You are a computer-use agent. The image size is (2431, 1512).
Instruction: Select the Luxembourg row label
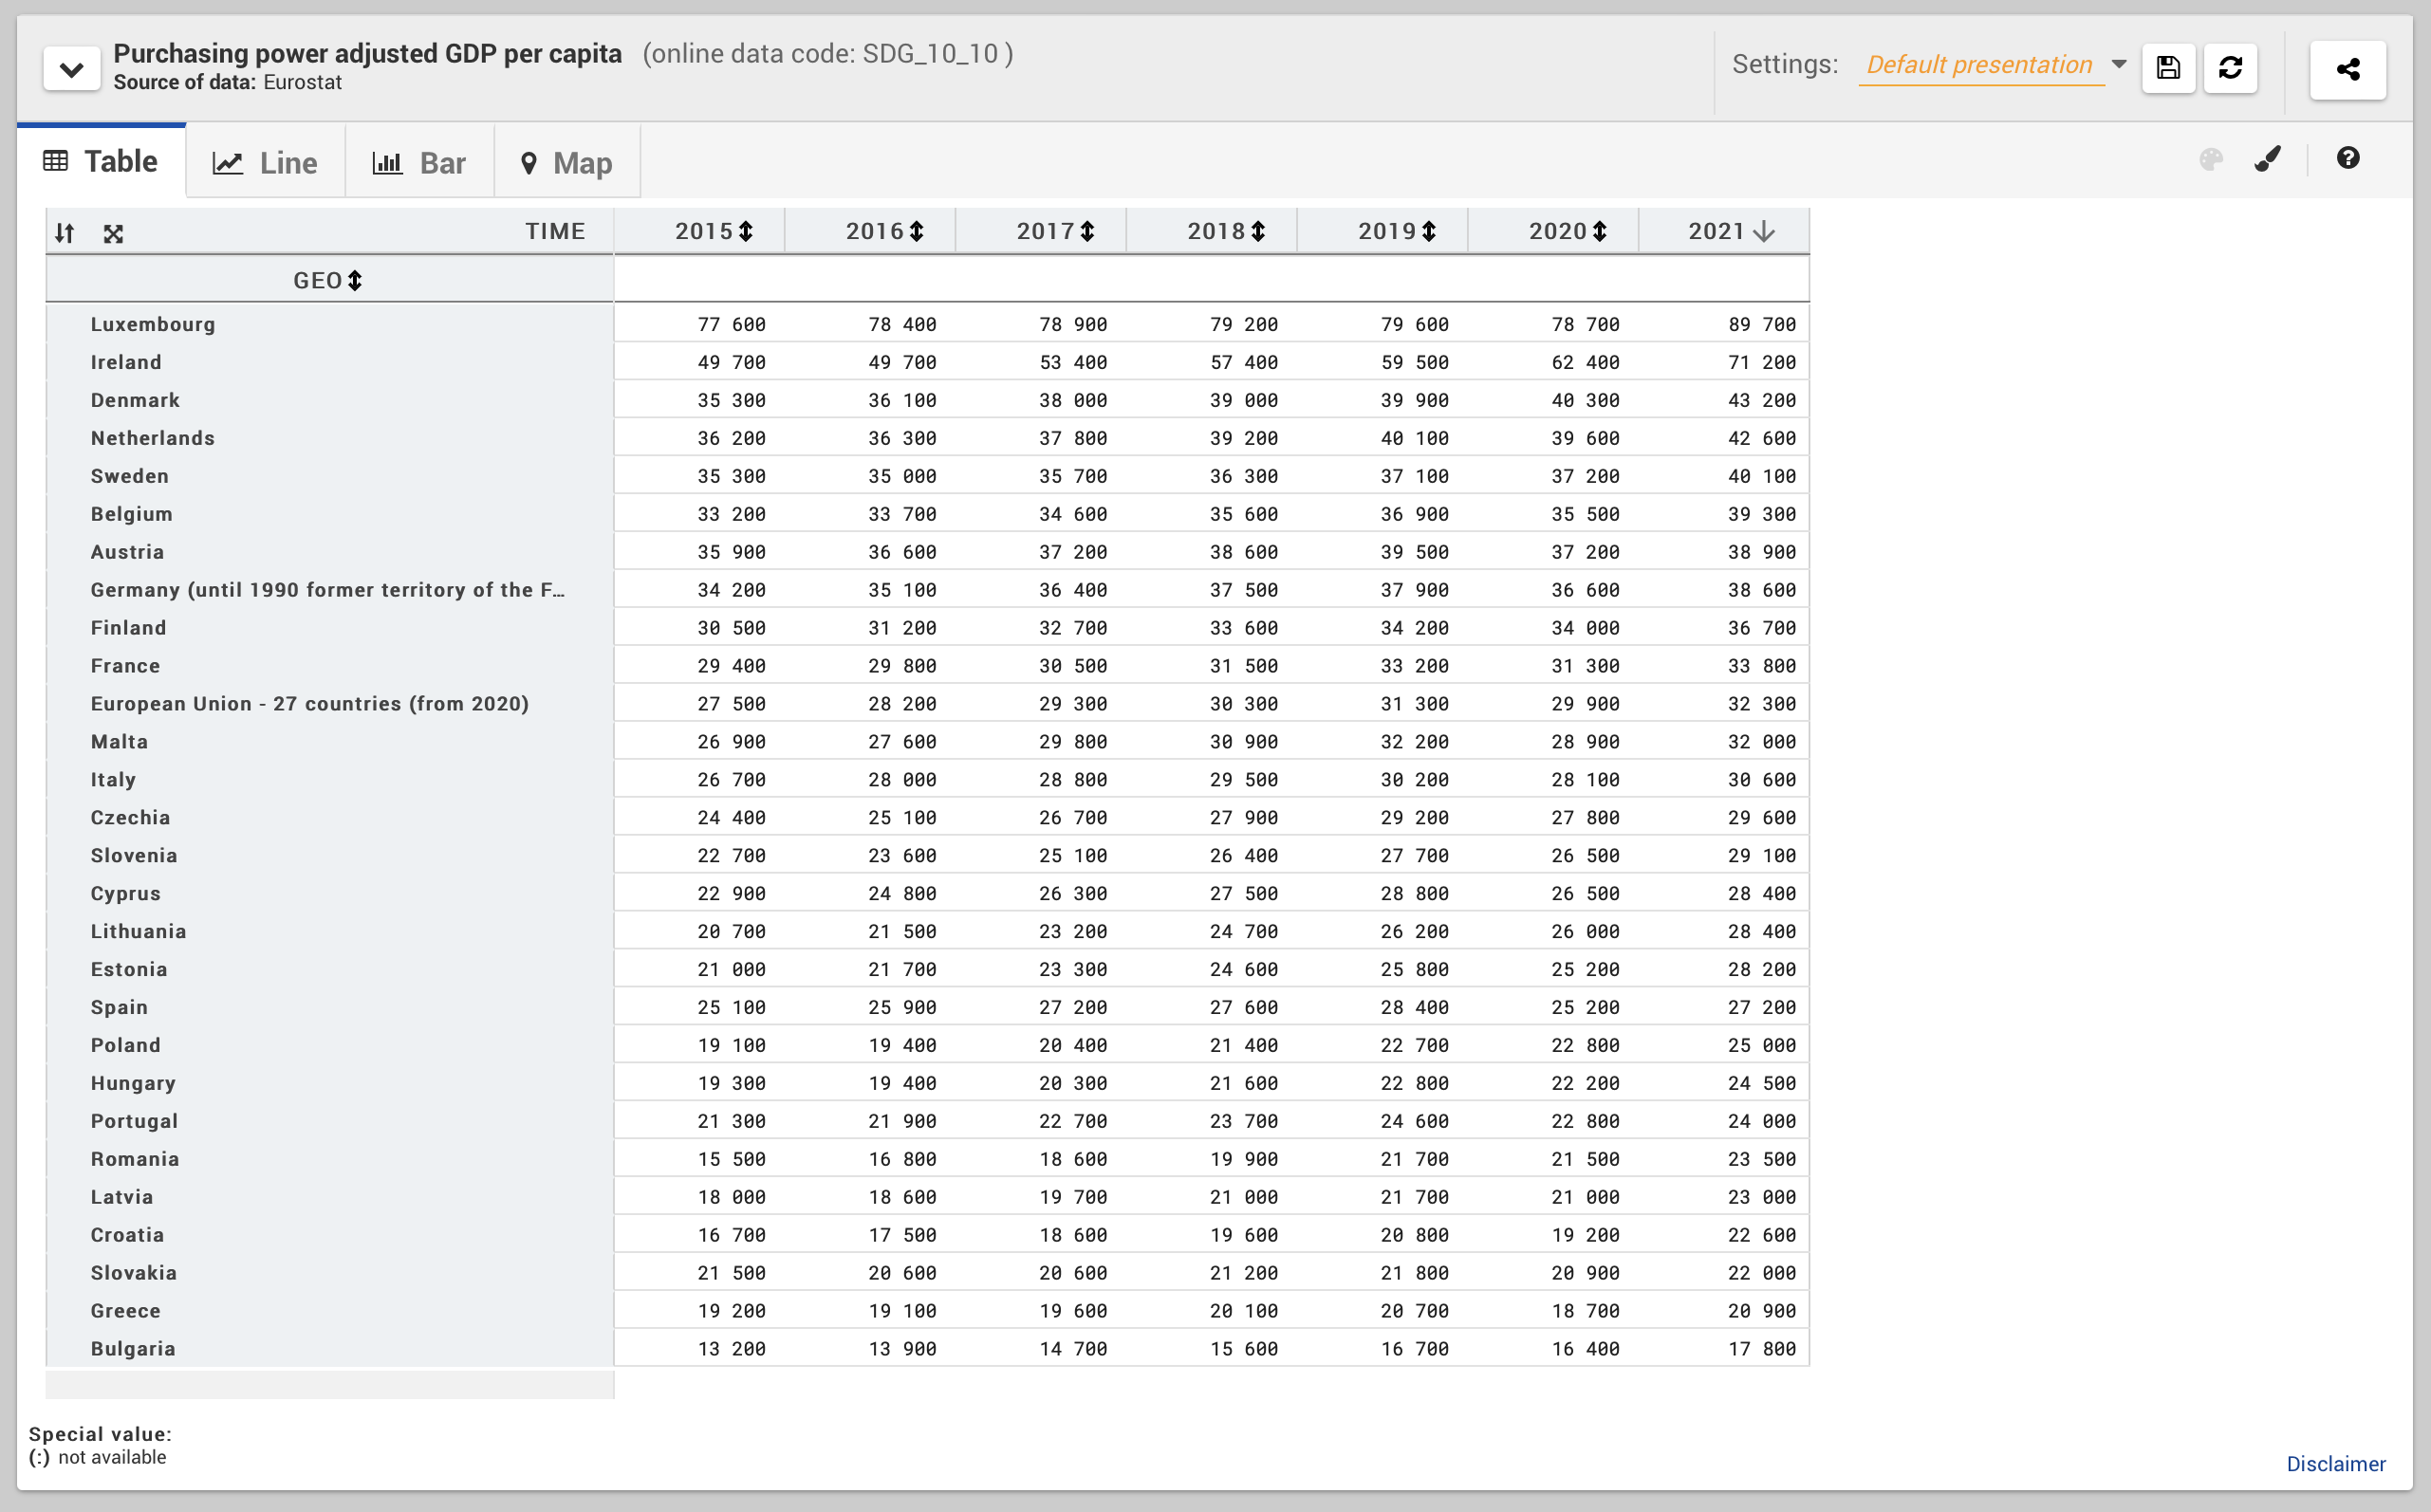point(153,324)
